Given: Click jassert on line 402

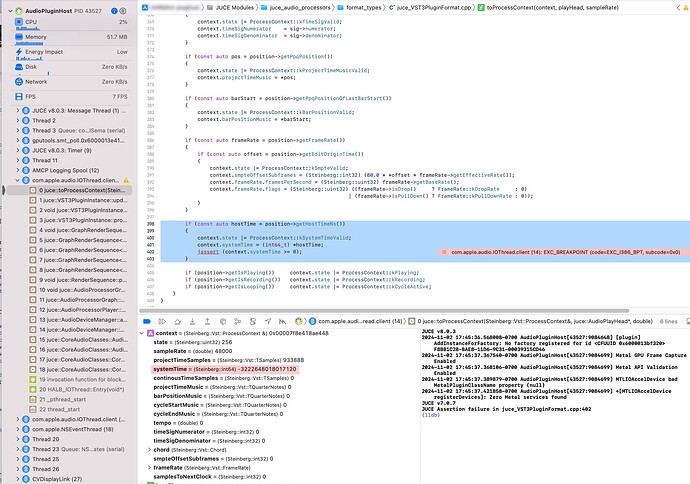Looking at the screenshot, I should (x=208, y=252).
